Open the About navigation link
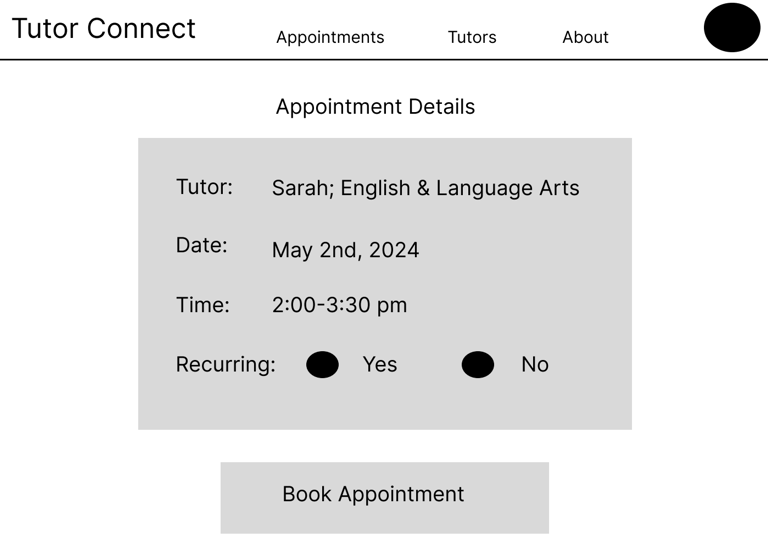The width and height of the screenshot is (768, 554). [585, 37]
